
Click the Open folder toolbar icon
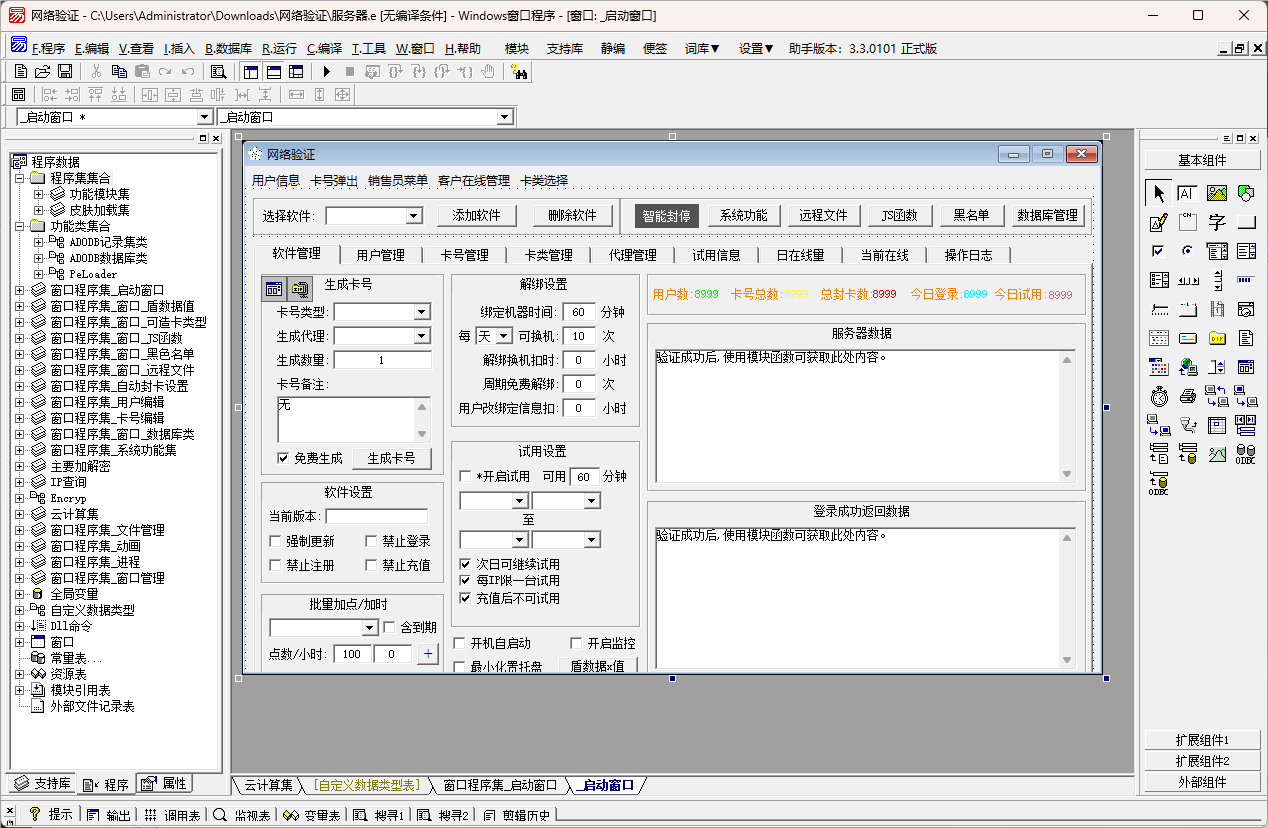point(43,71)
